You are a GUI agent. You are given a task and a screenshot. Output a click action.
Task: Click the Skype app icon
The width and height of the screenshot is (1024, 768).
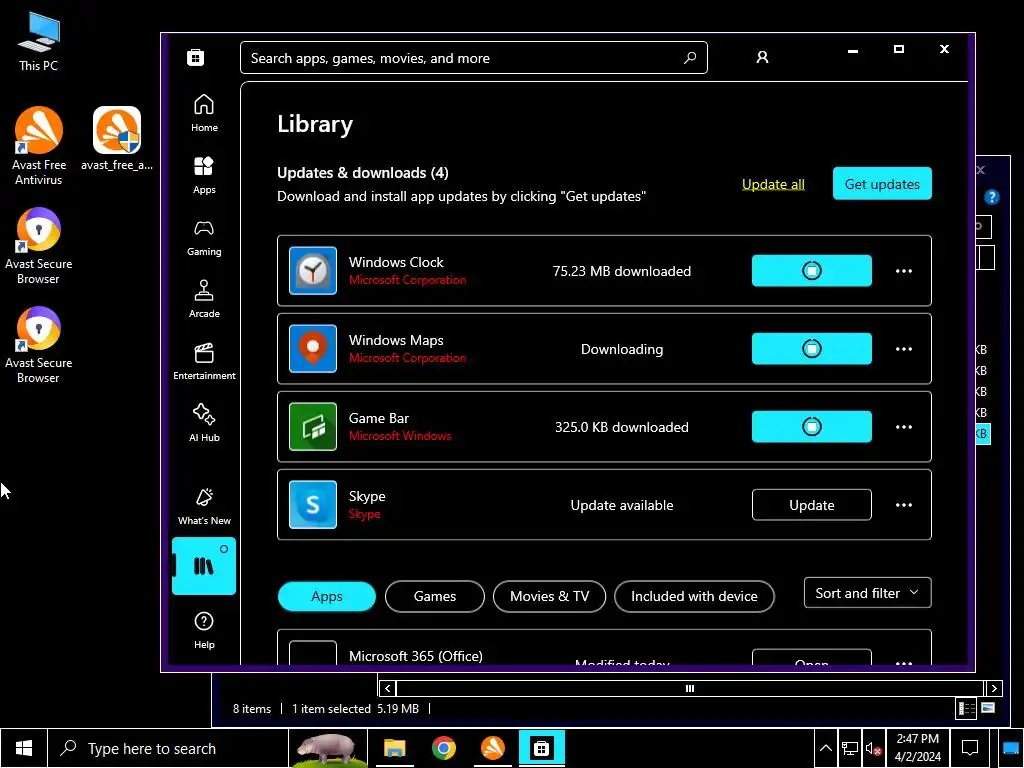(x=313, y=505)
